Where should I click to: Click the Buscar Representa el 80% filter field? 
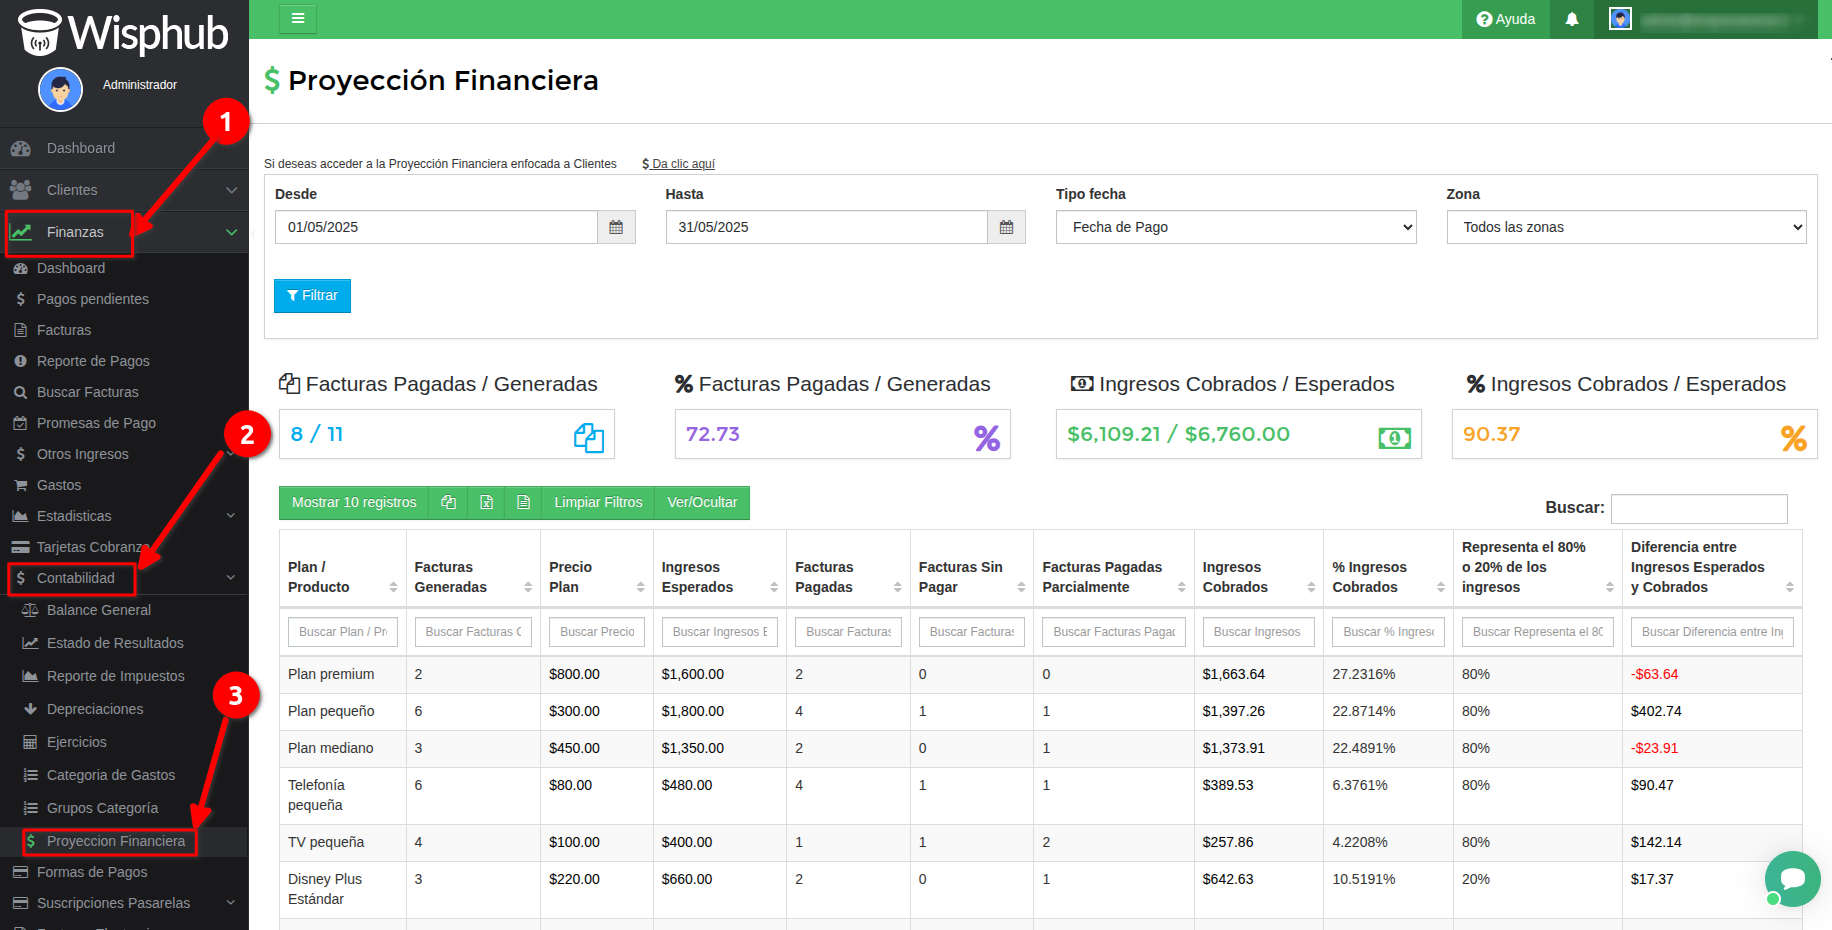pos(1538,632)
